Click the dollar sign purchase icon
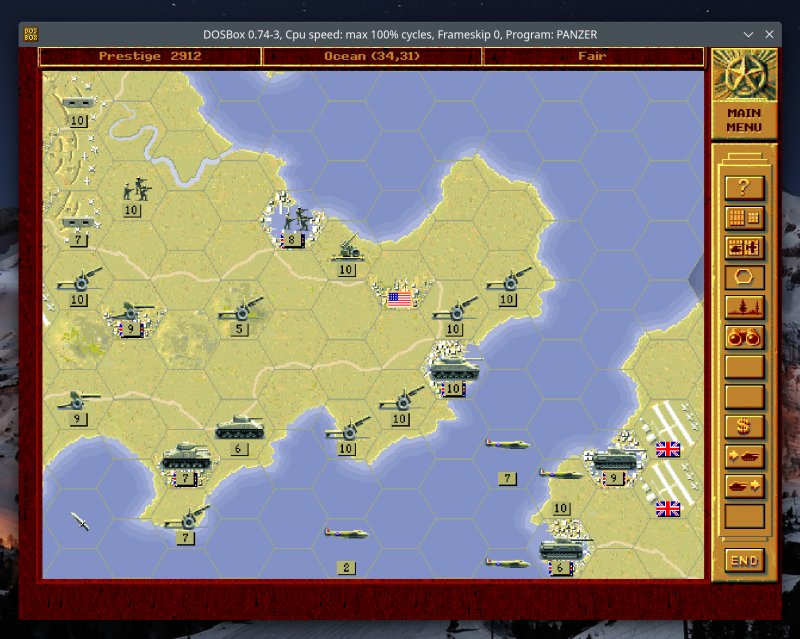 744,427
